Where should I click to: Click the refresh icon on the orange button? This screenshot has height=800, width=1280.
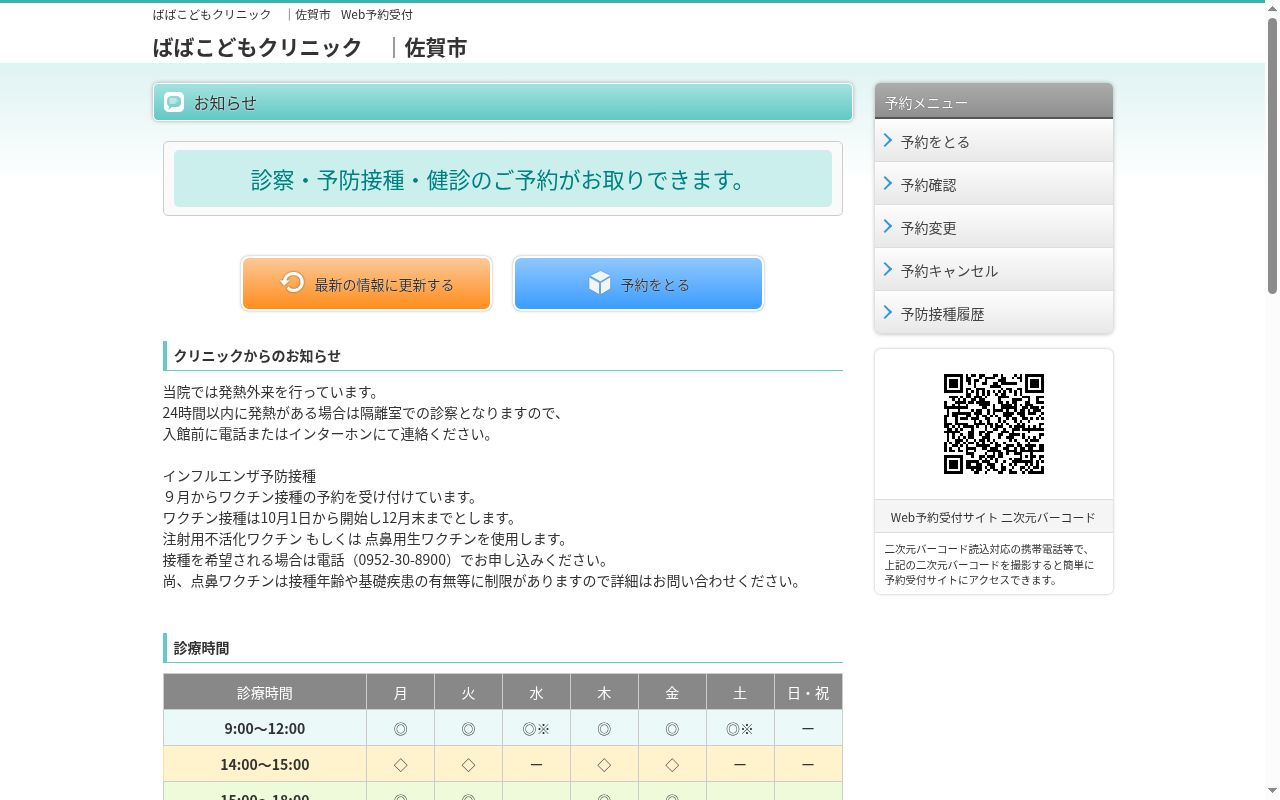[292, 282]
